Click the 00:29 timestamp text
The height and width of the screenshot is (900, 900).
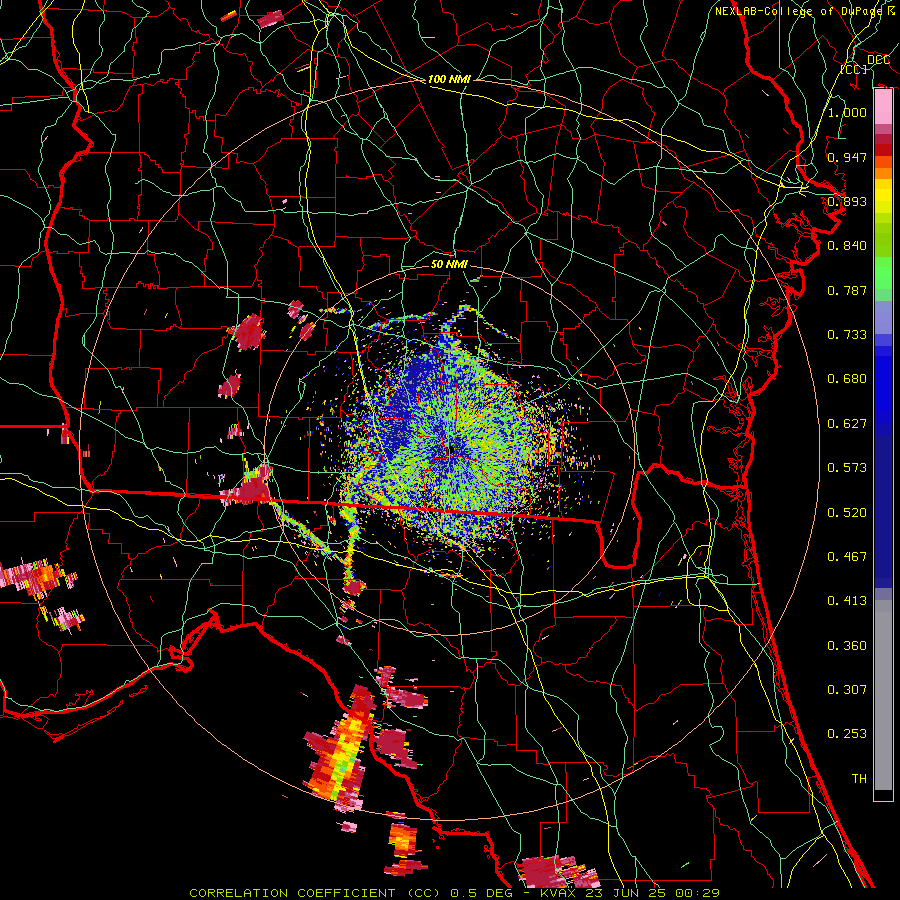pyautogui.click(x=695, y=893)
